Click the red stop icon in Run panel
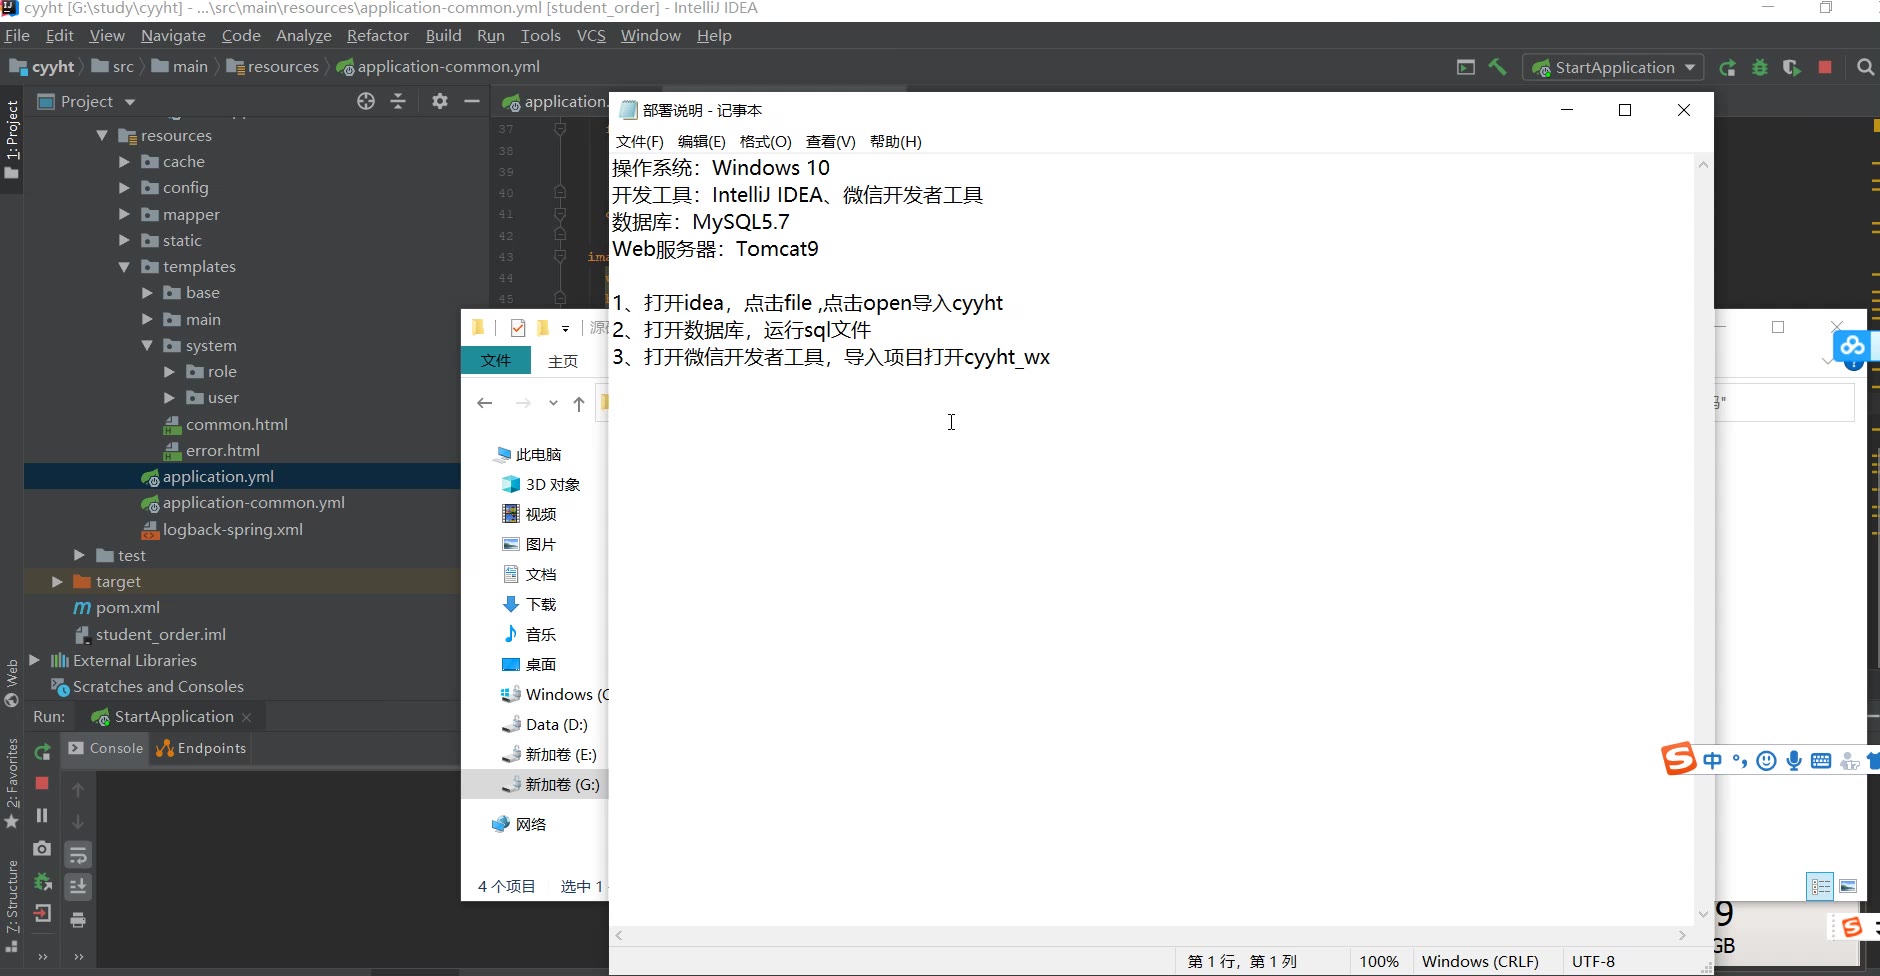 coord(42,783)
